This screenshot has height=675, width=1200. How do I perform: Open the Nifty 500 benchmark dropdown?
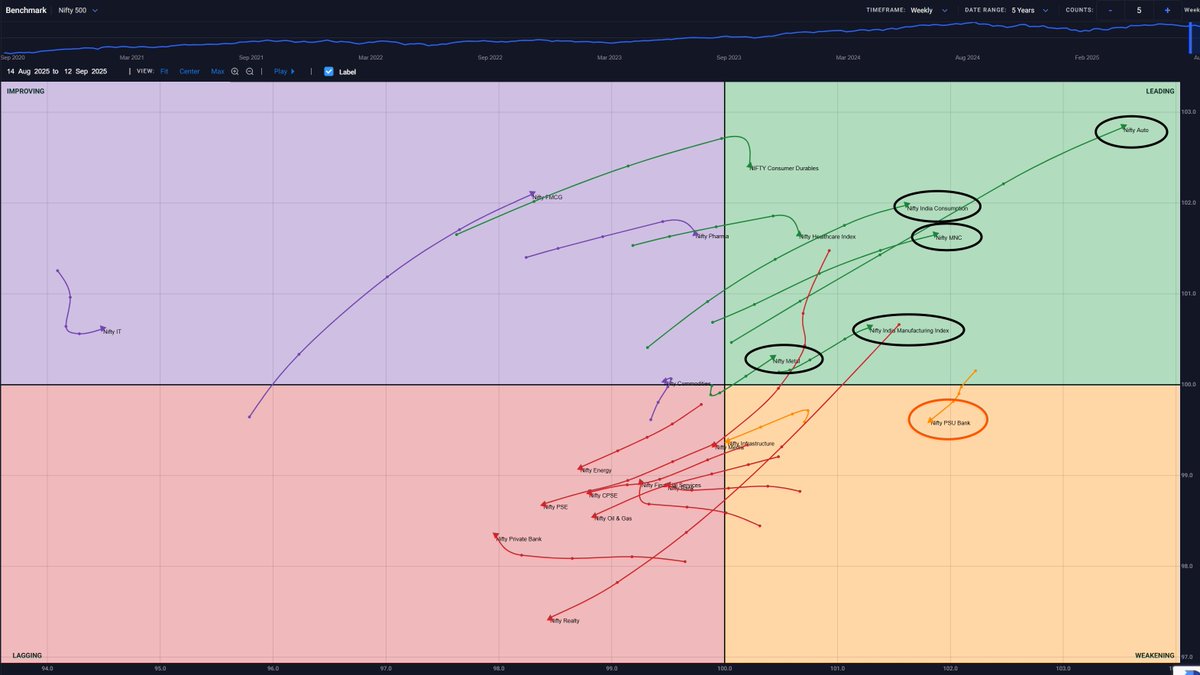tap(78, 10)
